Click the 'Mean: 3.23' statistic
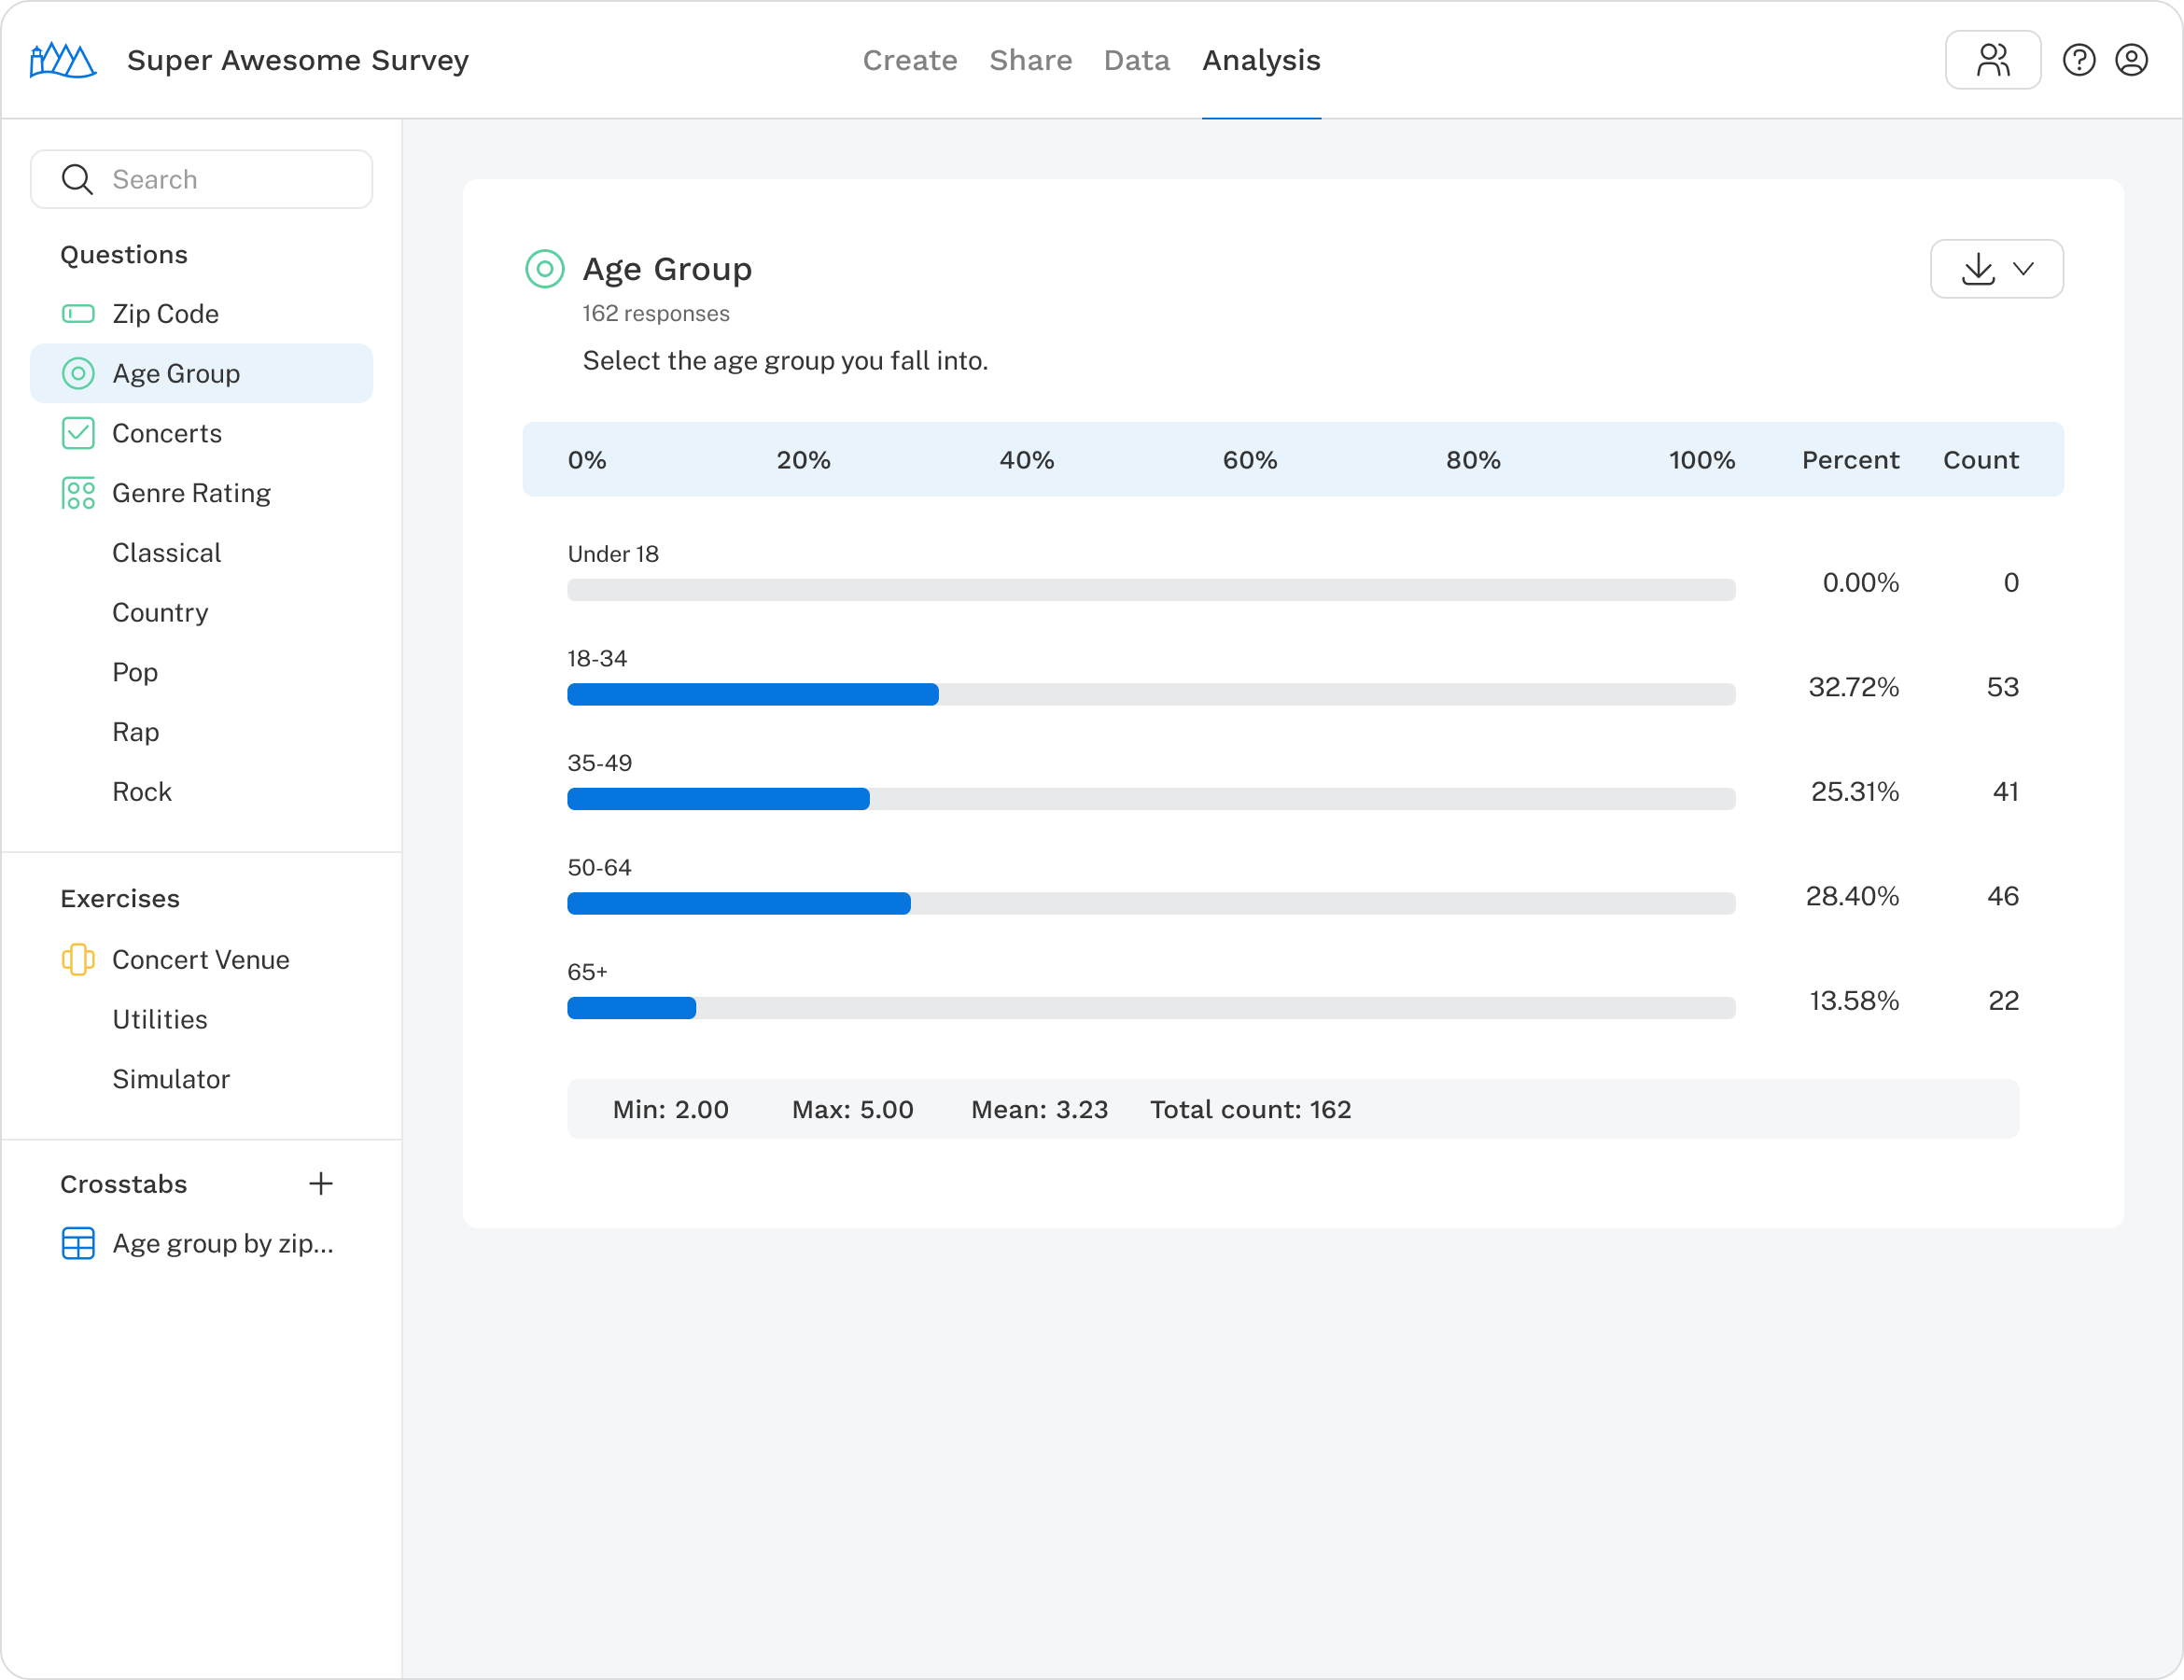The image size is (2184, 1680). 1039,1109
